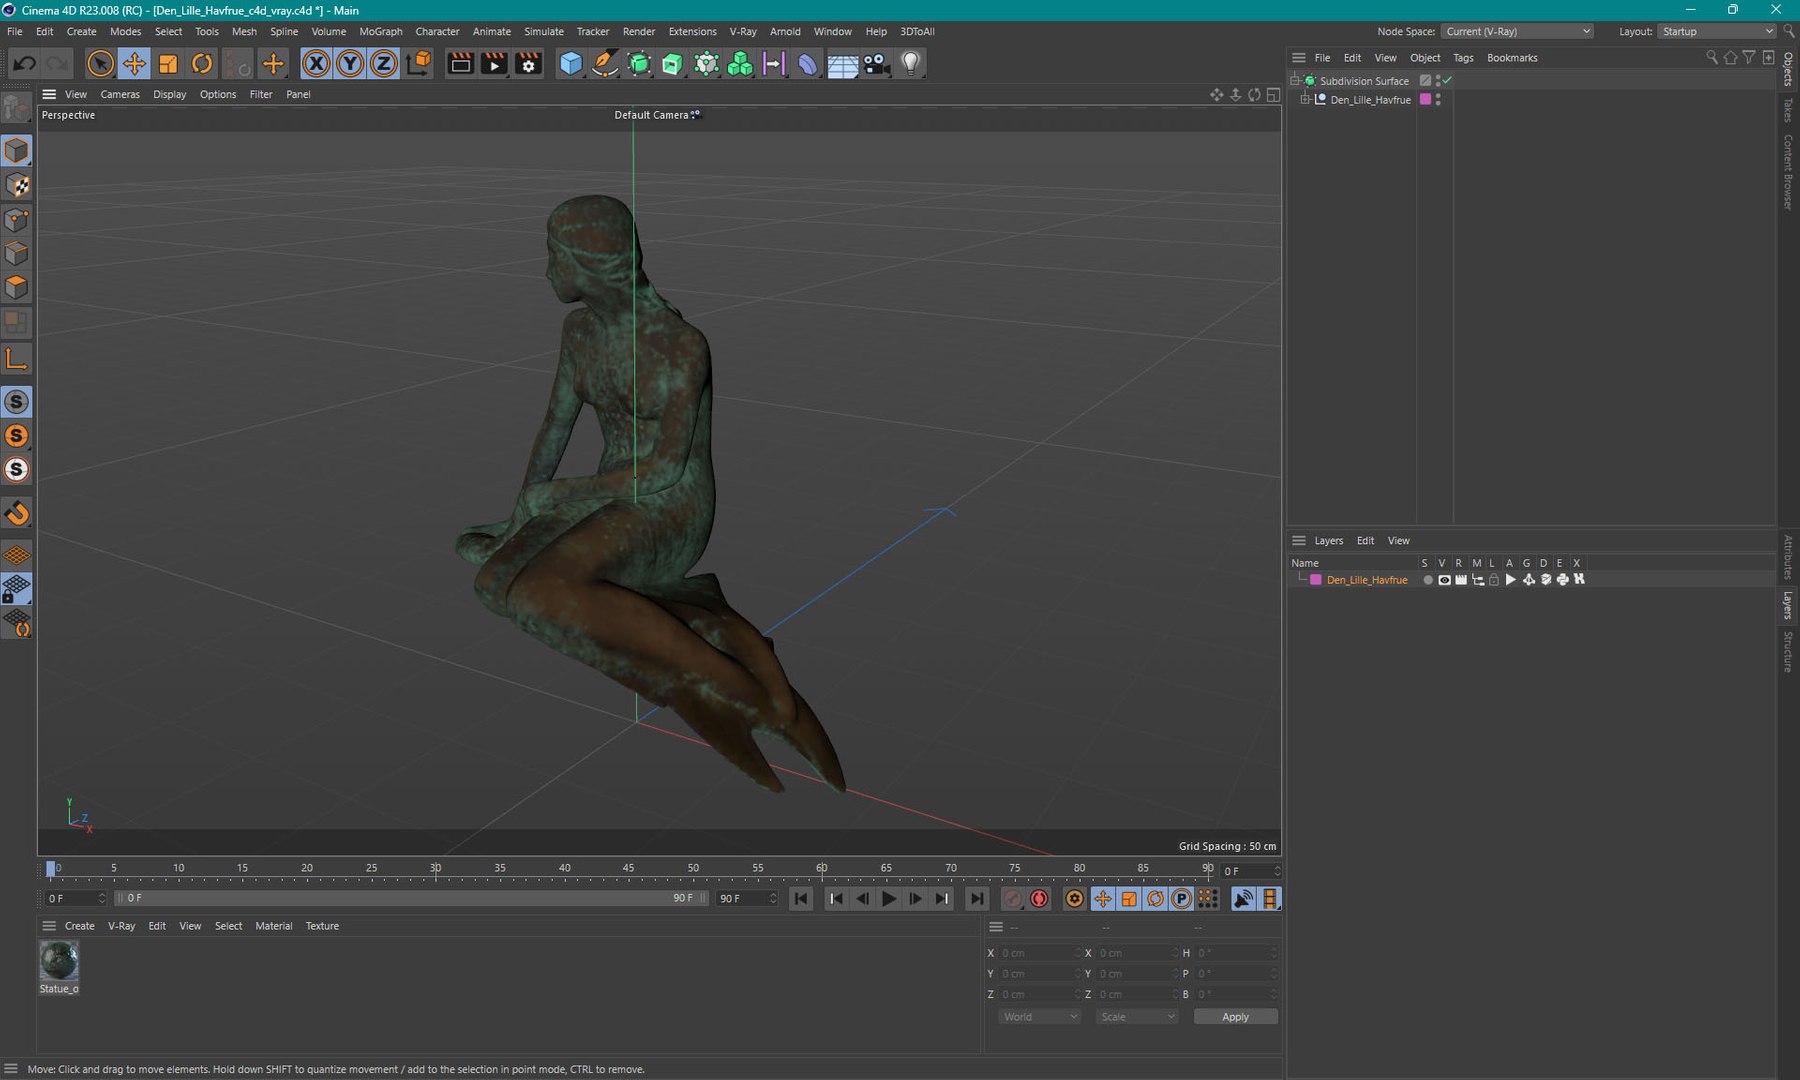Click the Undo arrow icon
This screenshot has height=1080, width=1800.
pos(25,64)
